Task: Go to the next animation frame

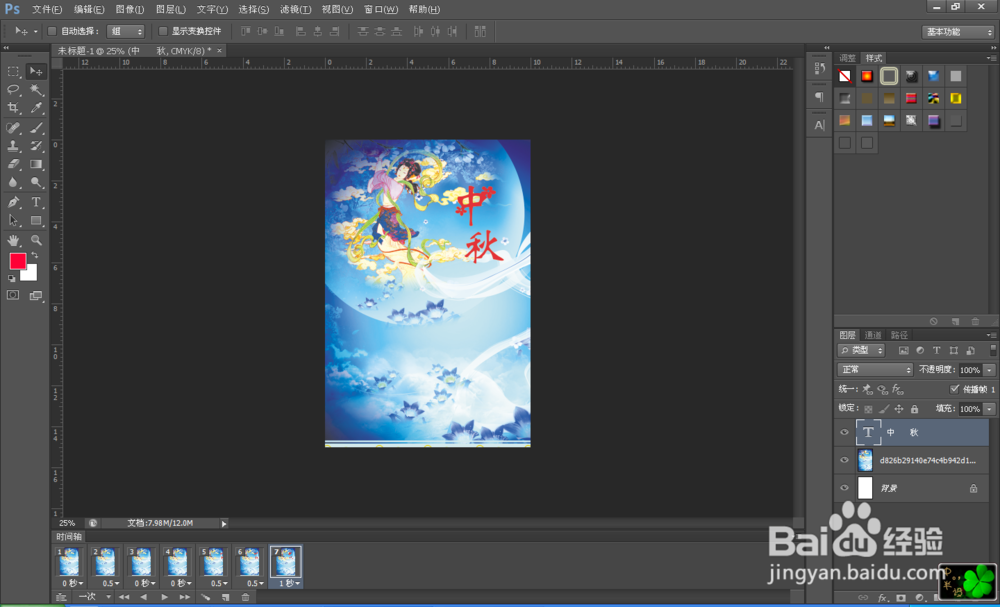Action: pos(185,597)
